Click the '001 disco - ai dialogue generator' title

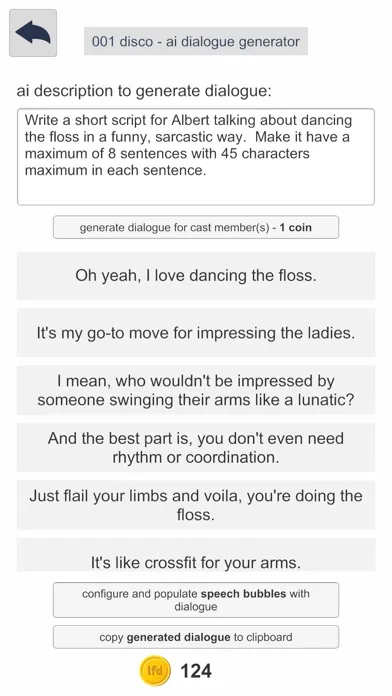(196, 42)
